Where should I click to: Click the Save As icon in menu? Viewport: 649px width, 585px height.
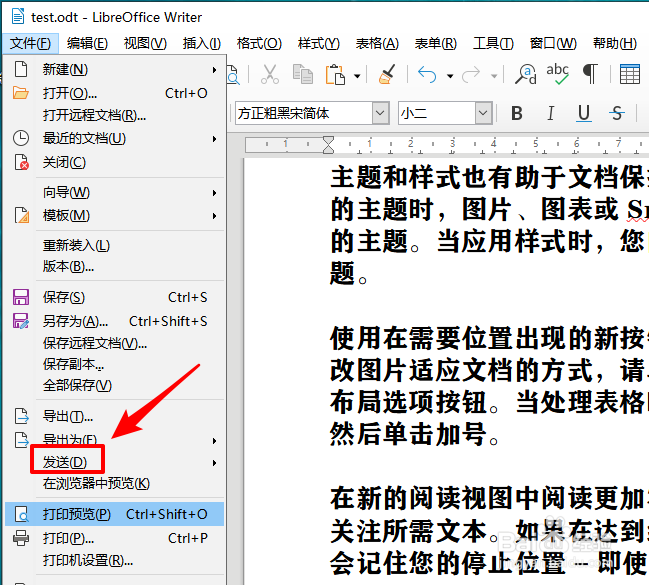tap(21, 321)
